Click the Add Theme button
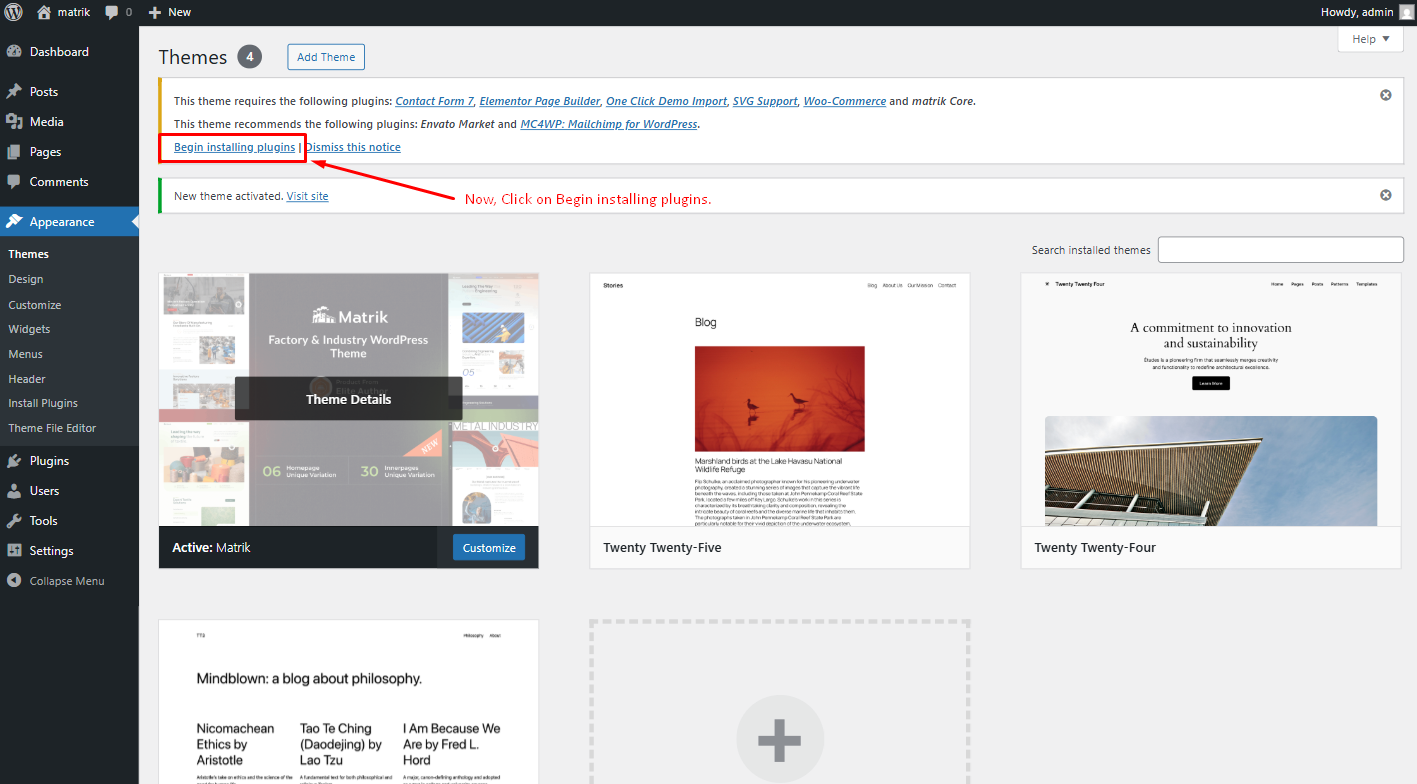 tap(326, 57)
